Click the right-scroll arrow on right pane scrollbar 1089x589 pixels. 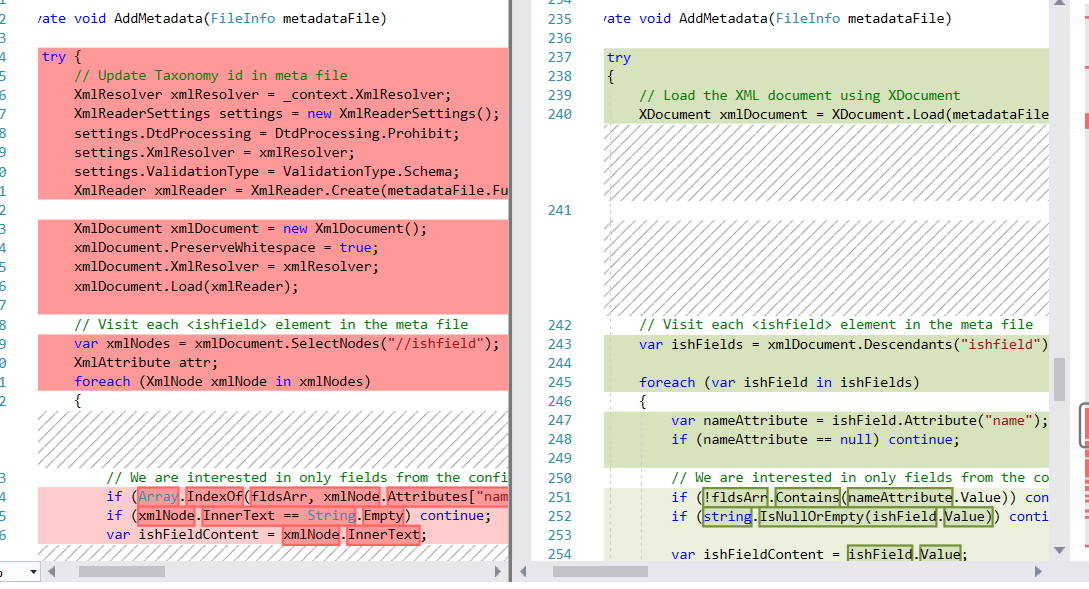click(x=1037, y=572)
